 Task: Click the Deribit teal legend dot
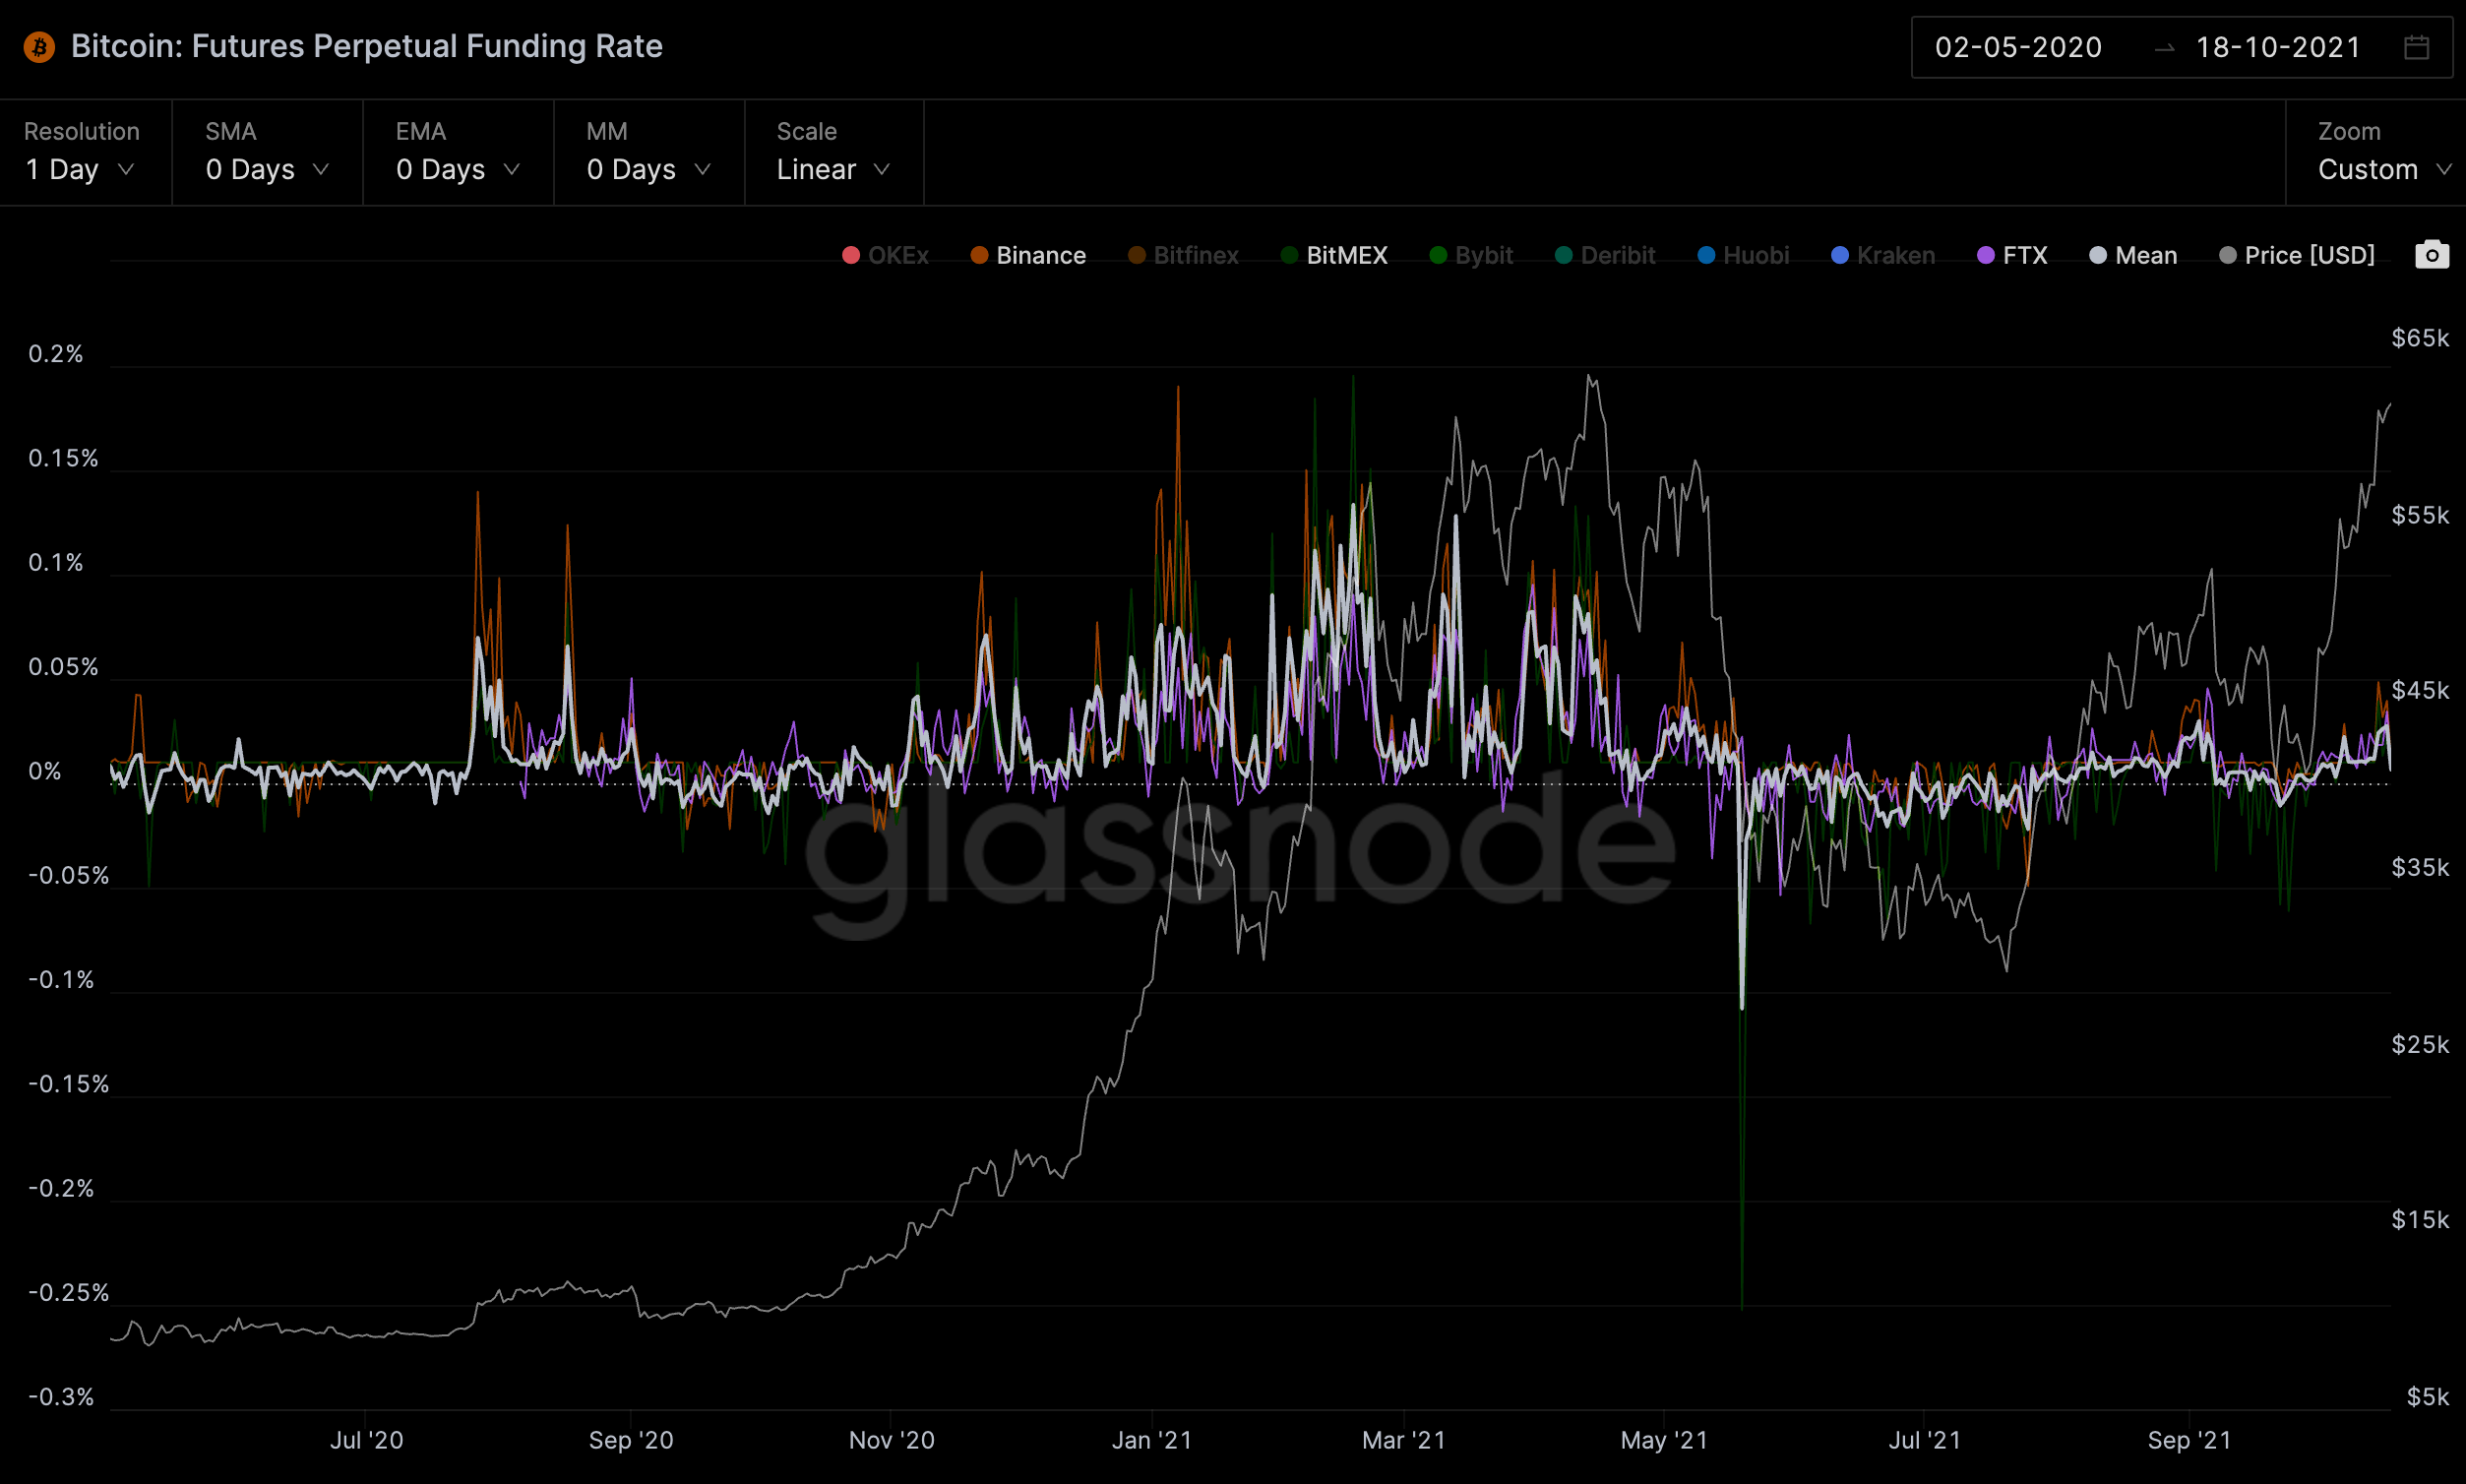1563,255
